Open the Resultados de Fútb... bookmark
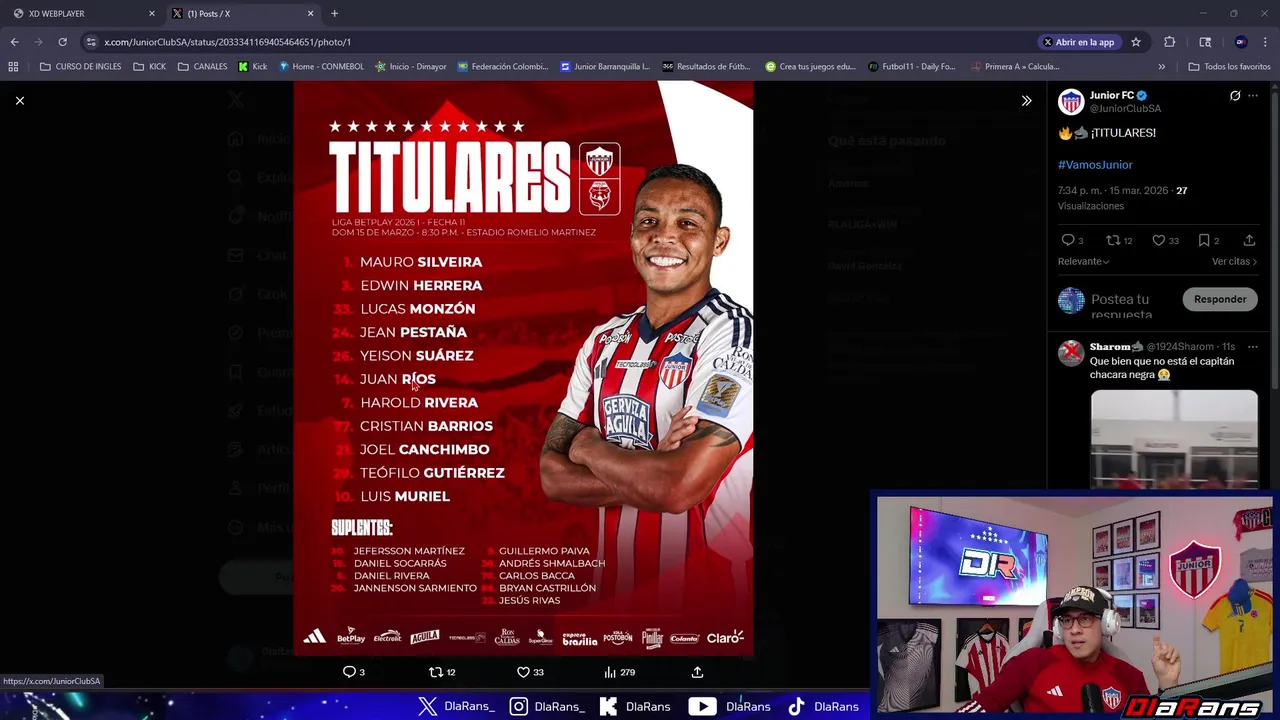1280x720 pixels. (x=706, y=67)
